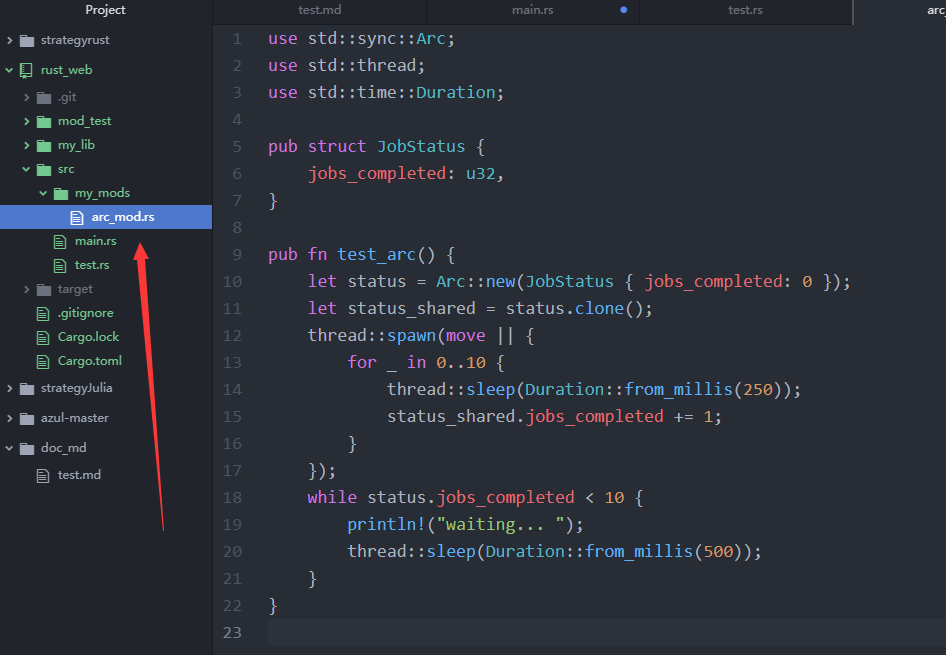Image resolution: width=946 pixels, height=655 pixels.
Task: Expand the strategyJulia folder
Action: (8, 388)
